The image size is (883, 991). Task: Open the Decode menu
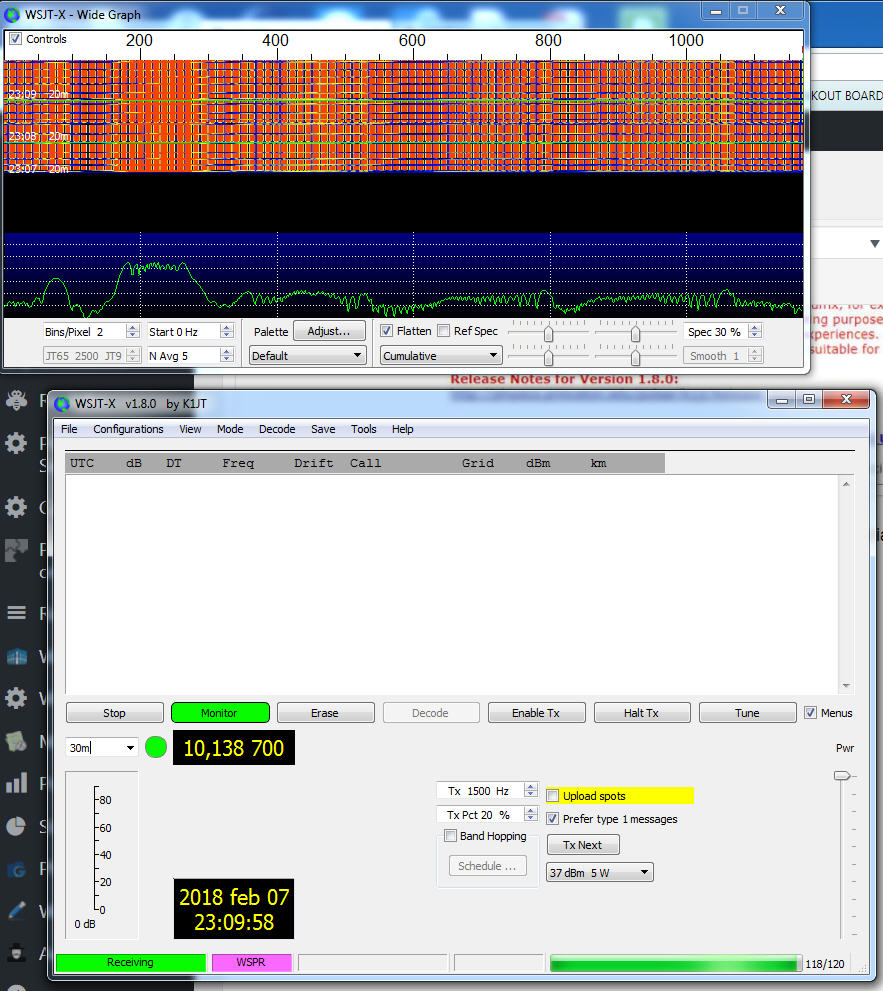(x=277, y=429)
